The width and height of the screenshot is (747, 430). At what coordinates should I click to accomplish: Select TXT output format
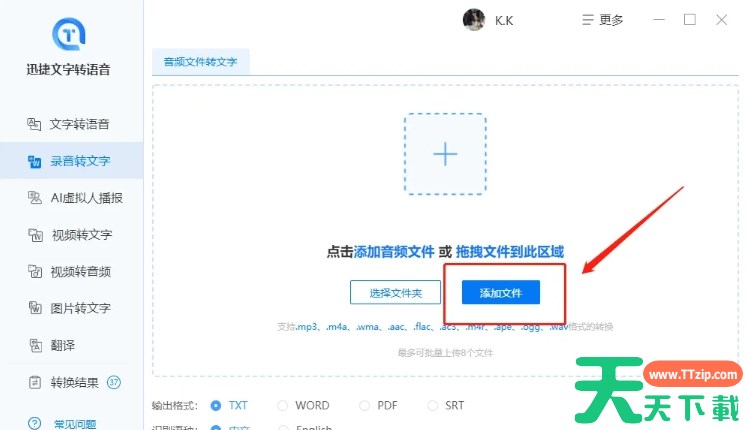point(229,405)
